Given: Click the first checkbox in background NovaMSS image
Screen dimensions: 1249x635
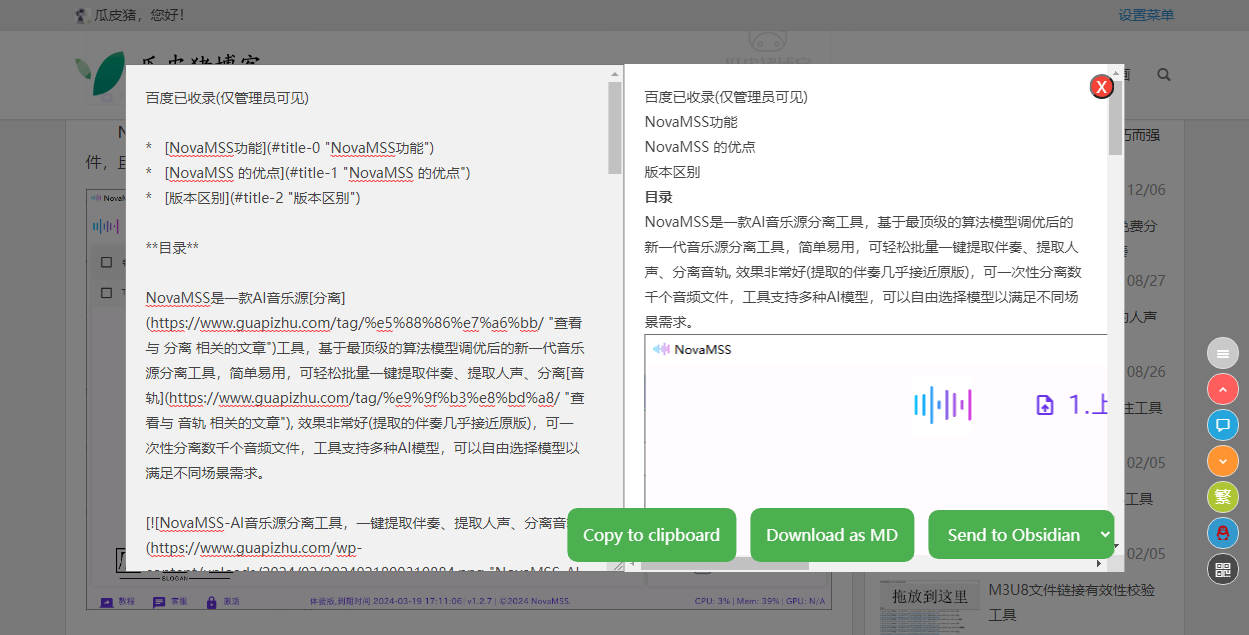Looking at the screenshot, I should (106, 262).
